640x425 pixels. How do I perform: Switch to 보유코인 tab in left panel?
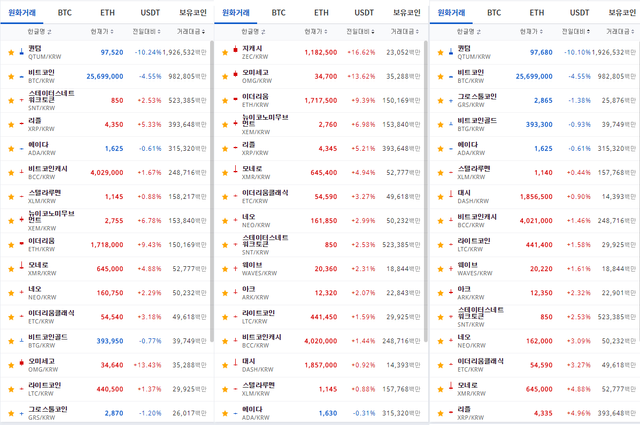(193, 13)
